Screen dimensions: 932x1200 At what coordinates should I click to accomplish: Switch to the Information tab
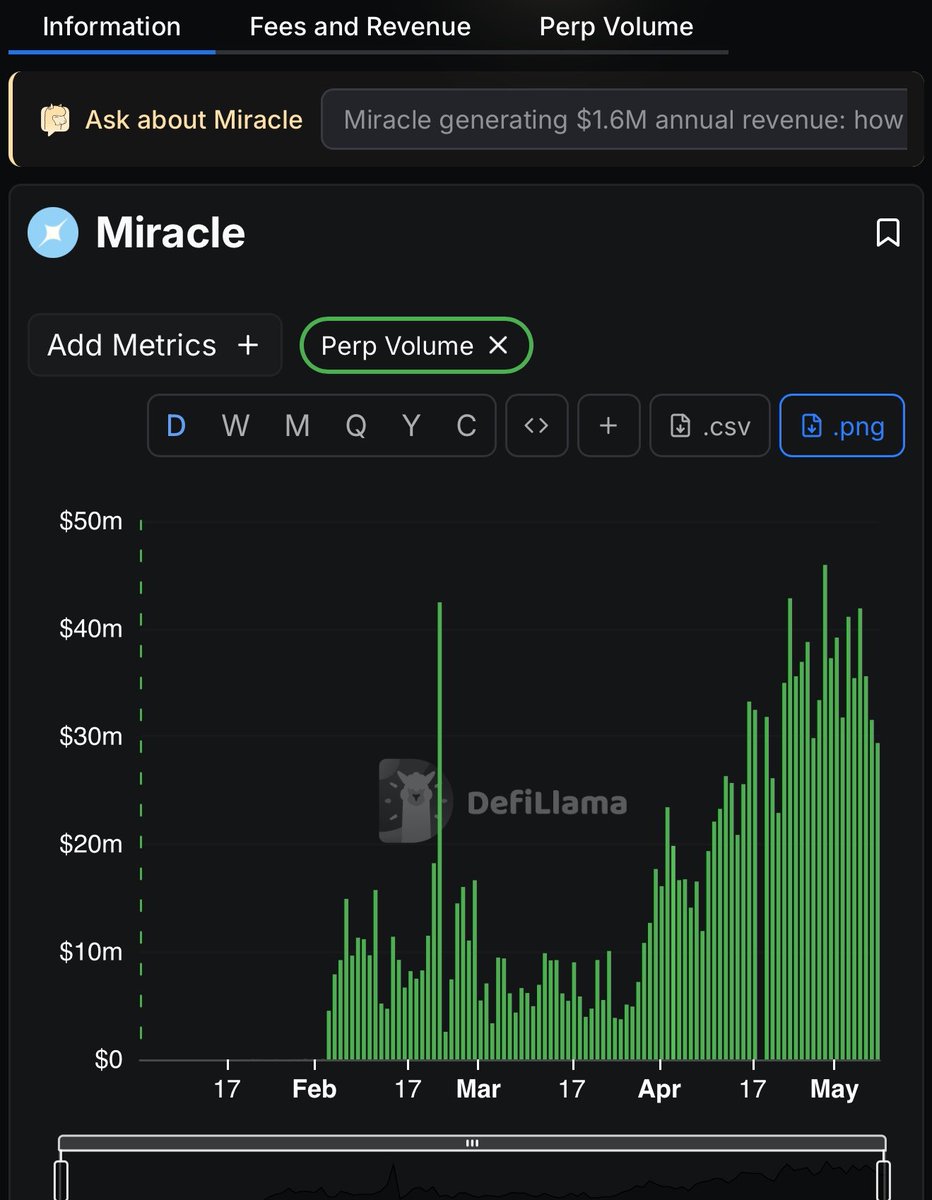(111, 27)
